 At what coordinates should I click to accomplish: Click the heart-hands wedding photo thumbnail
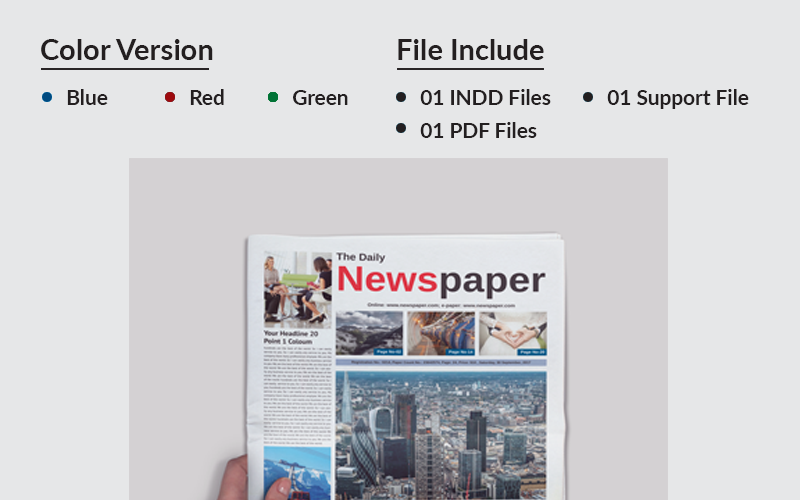513,333
